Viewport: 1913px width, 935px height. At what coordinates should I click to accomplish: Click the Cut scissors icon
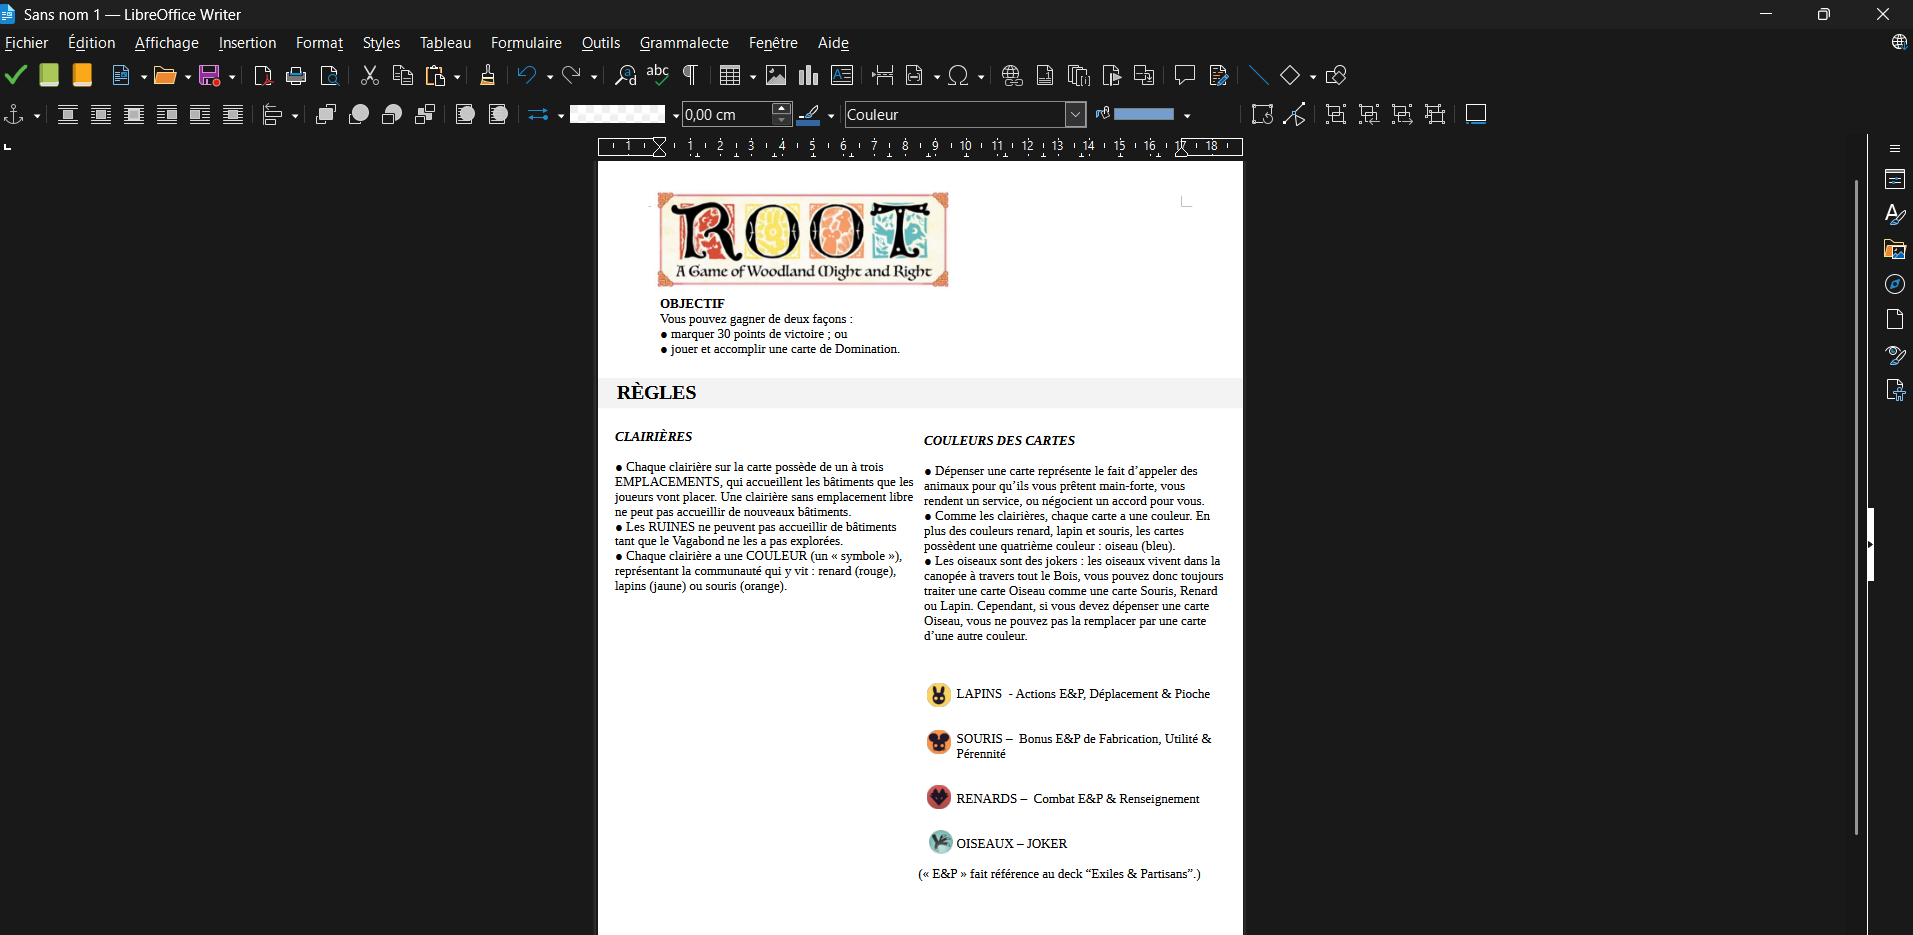[370, 76]
